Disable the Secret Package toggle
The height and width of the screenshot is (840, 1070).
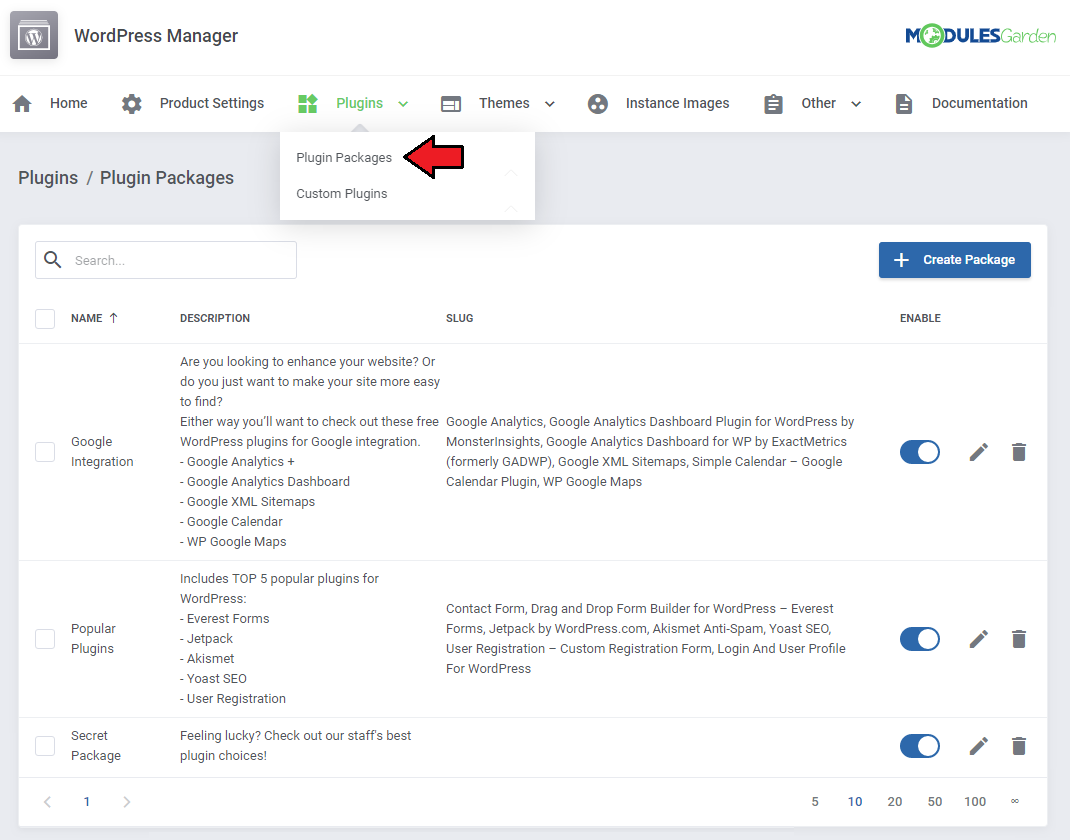tap(920, 746)
